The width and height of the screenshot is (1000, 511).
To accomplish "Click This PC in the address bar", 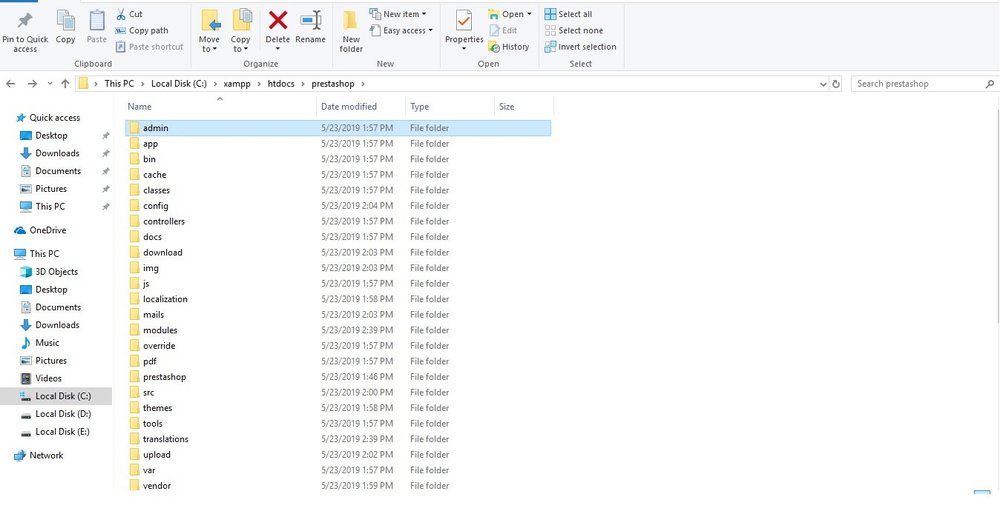I will (x=119, y=84).
